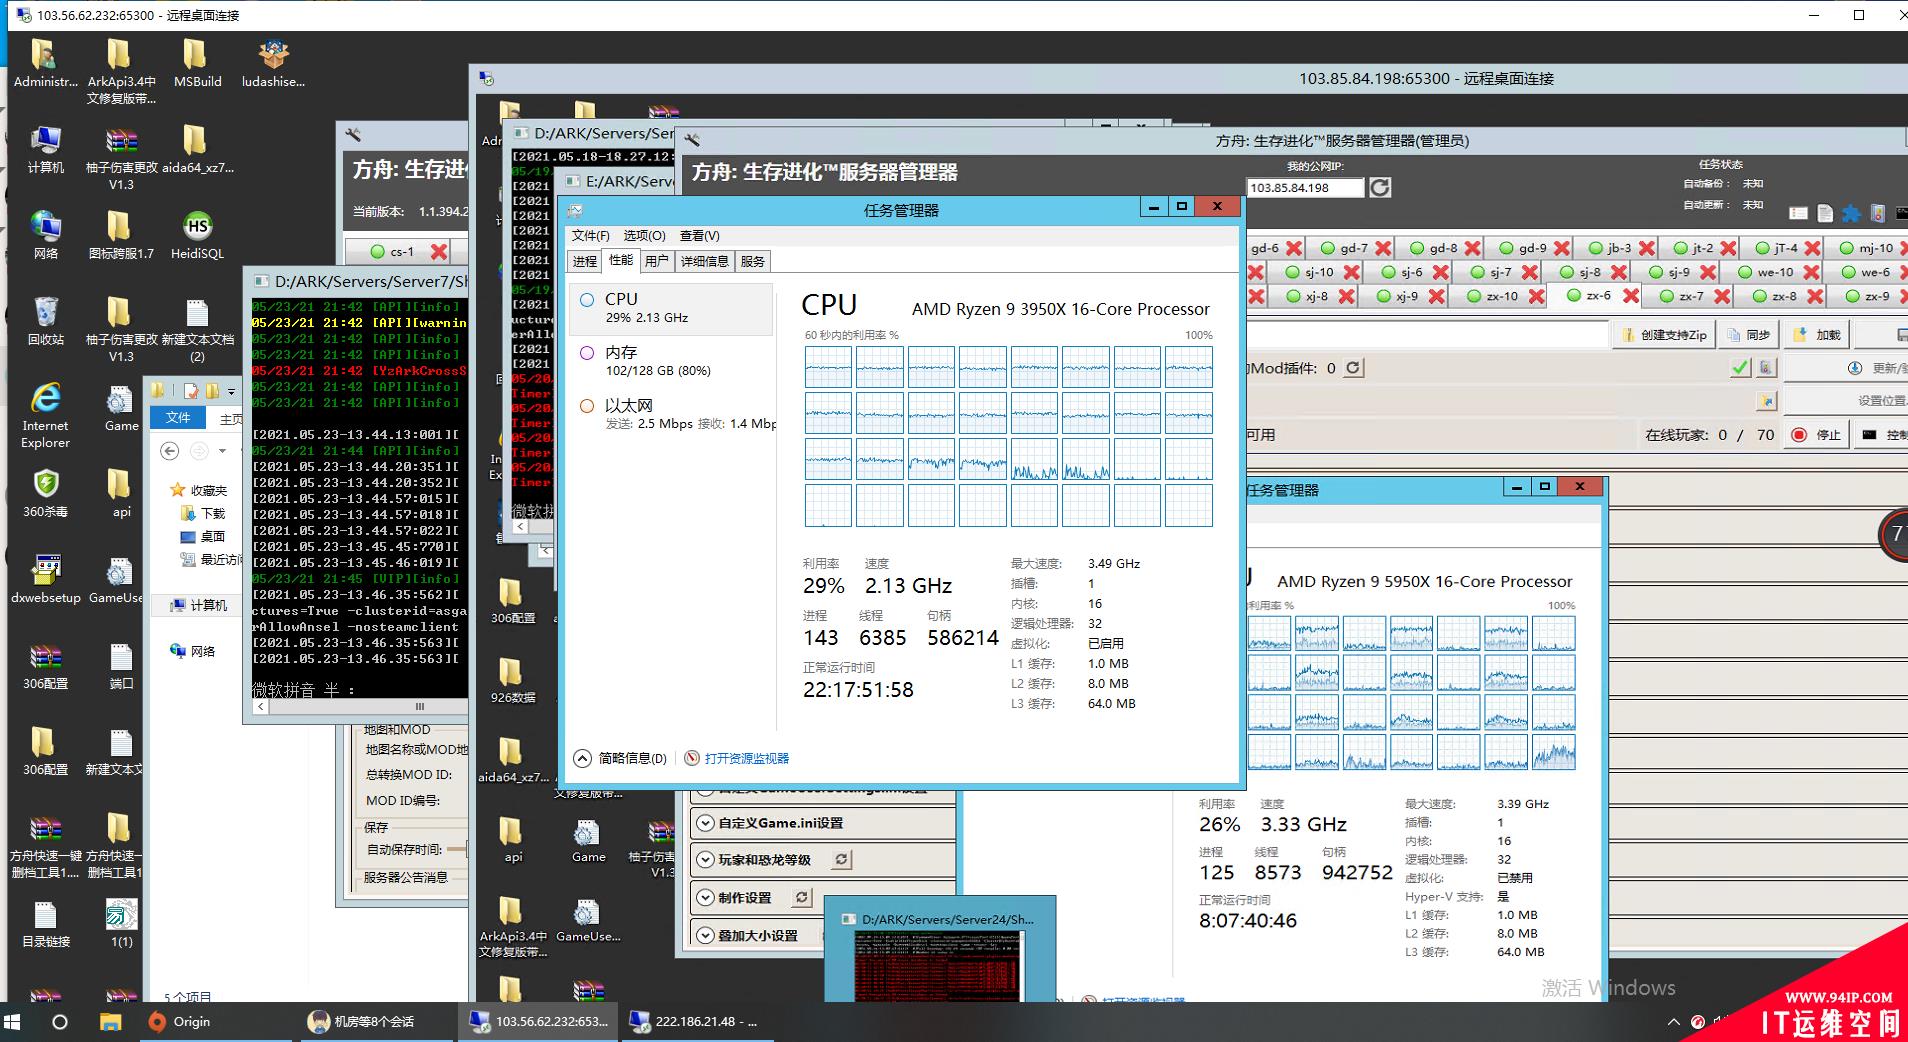The width and height of the screenshot is (1908, 1042).
Task: Select the 回收站 recycle bin icon
Action: (45, 321)
